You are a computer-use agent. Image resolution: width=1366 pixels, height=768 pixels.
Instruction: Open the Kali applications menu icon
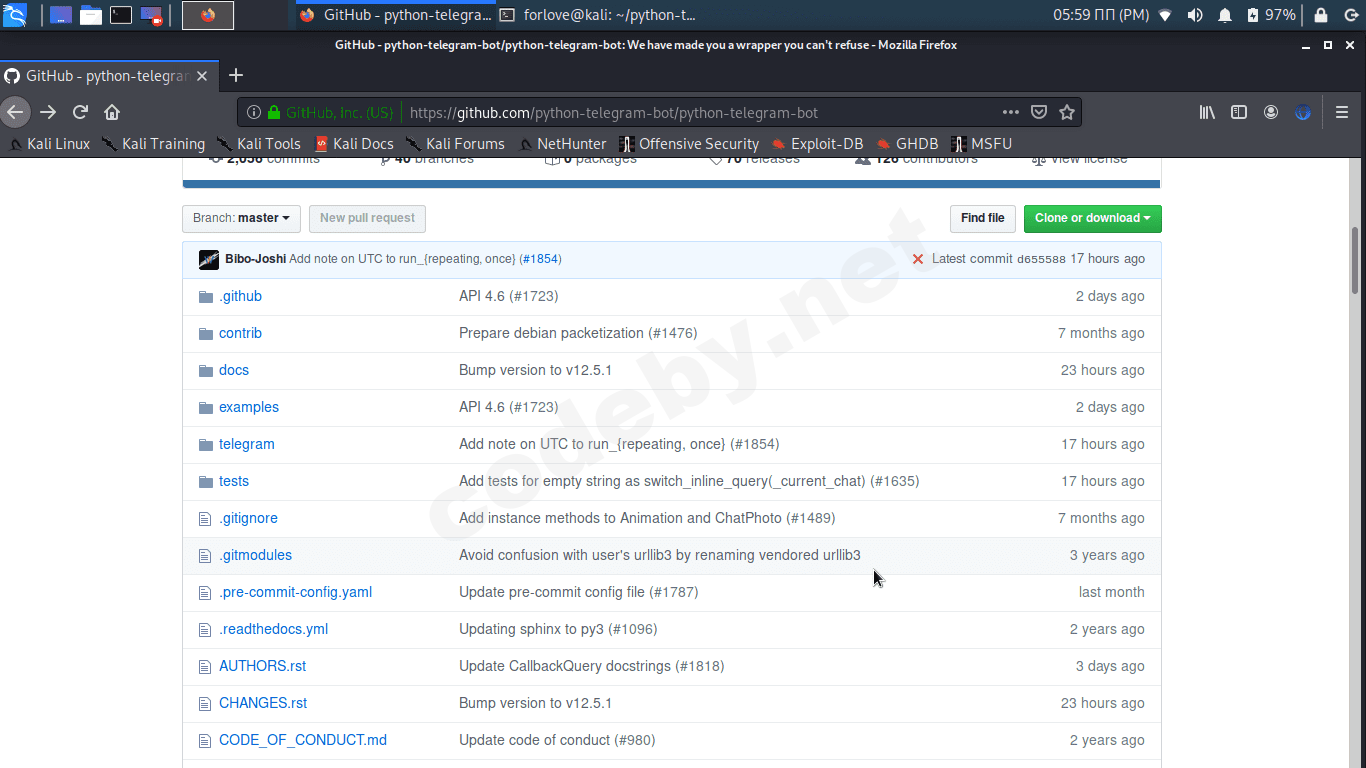click(14, 15)
